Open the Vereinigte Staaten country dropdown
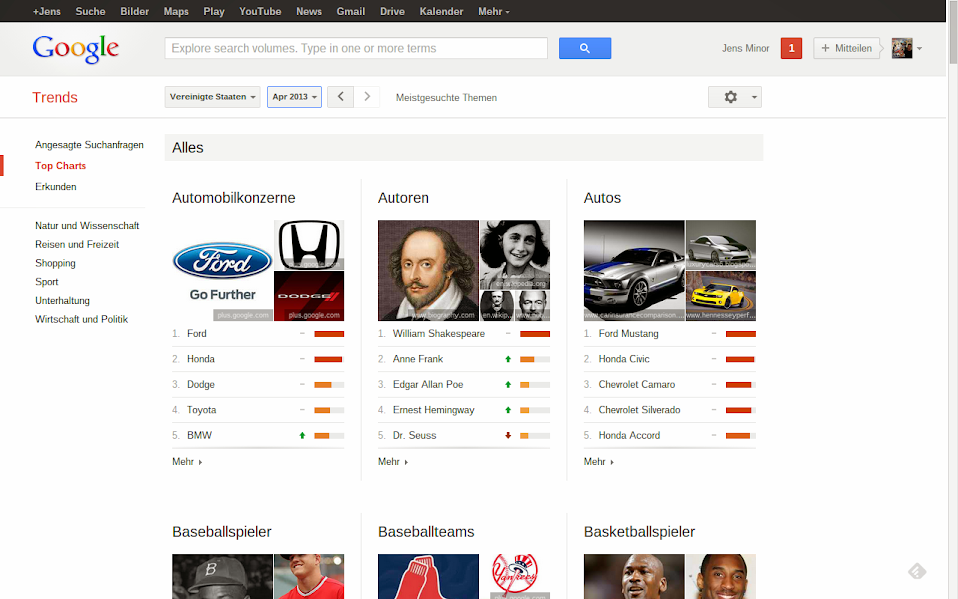 tap(213, 97)
